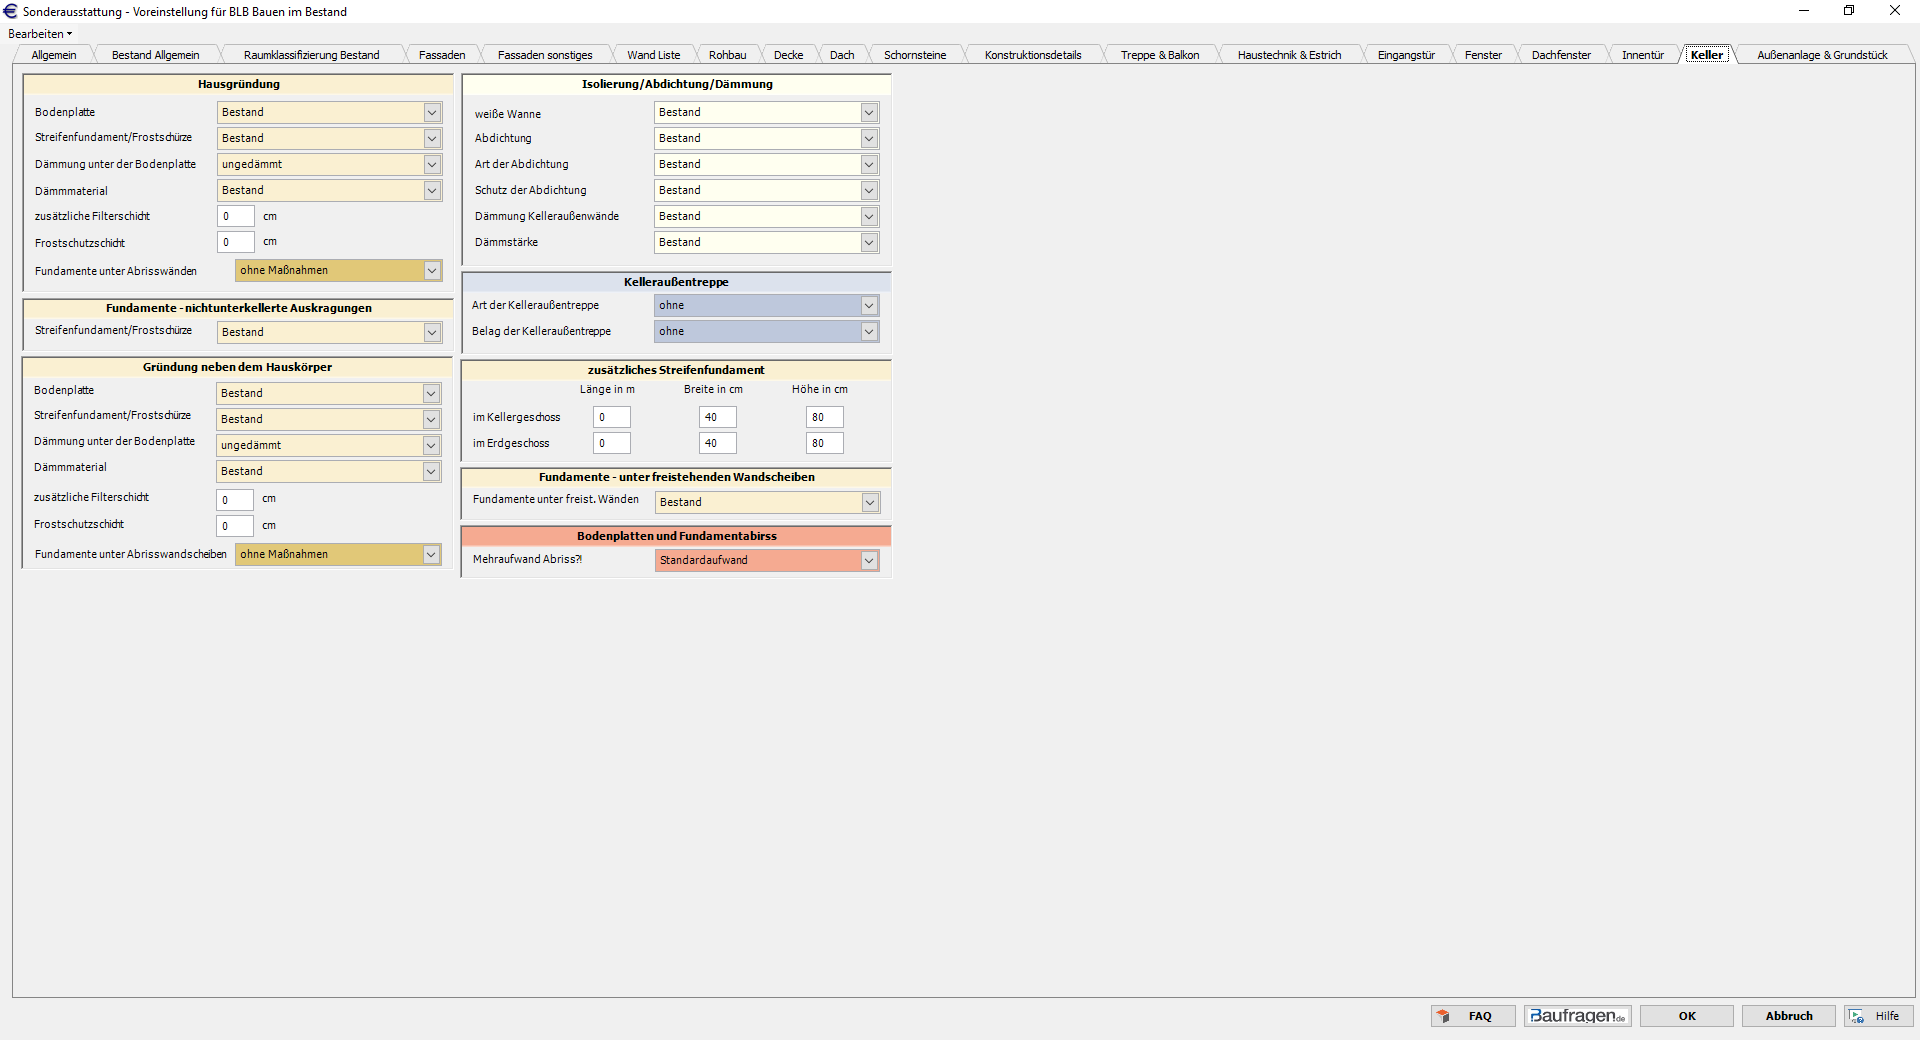Click the Hilfe help icon button
The image size is (1920, 1040).
pyautogui.click(x=1857, y=1016)
